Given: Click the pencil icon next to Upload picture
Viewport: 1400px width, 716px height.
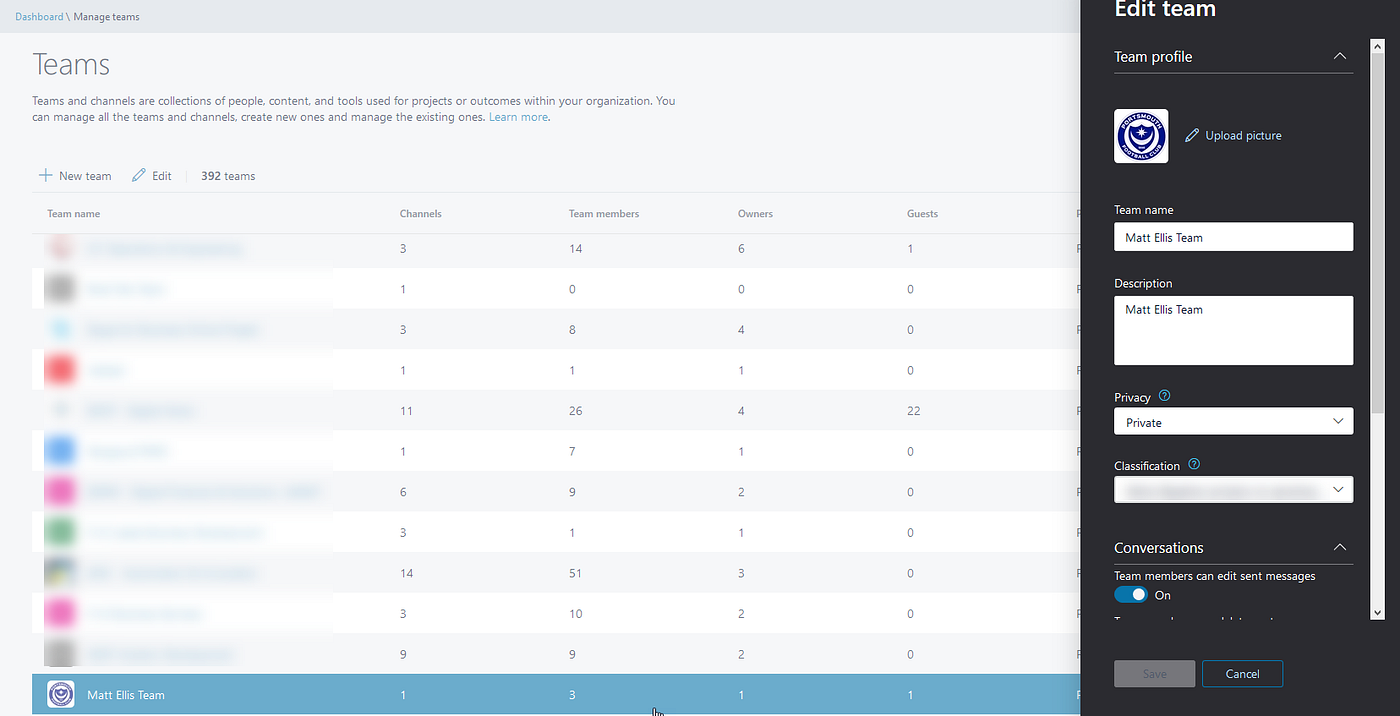Looking at the screenshot, I should click(1191, 136).
